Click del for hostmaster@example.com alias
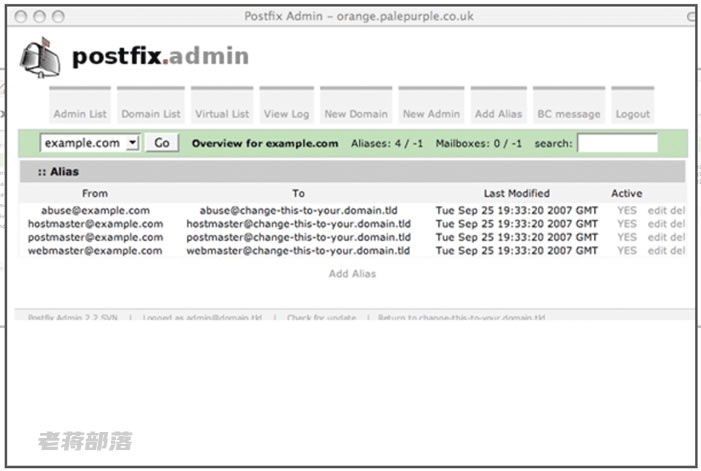The image size is (701, 471). click(678, 224)
